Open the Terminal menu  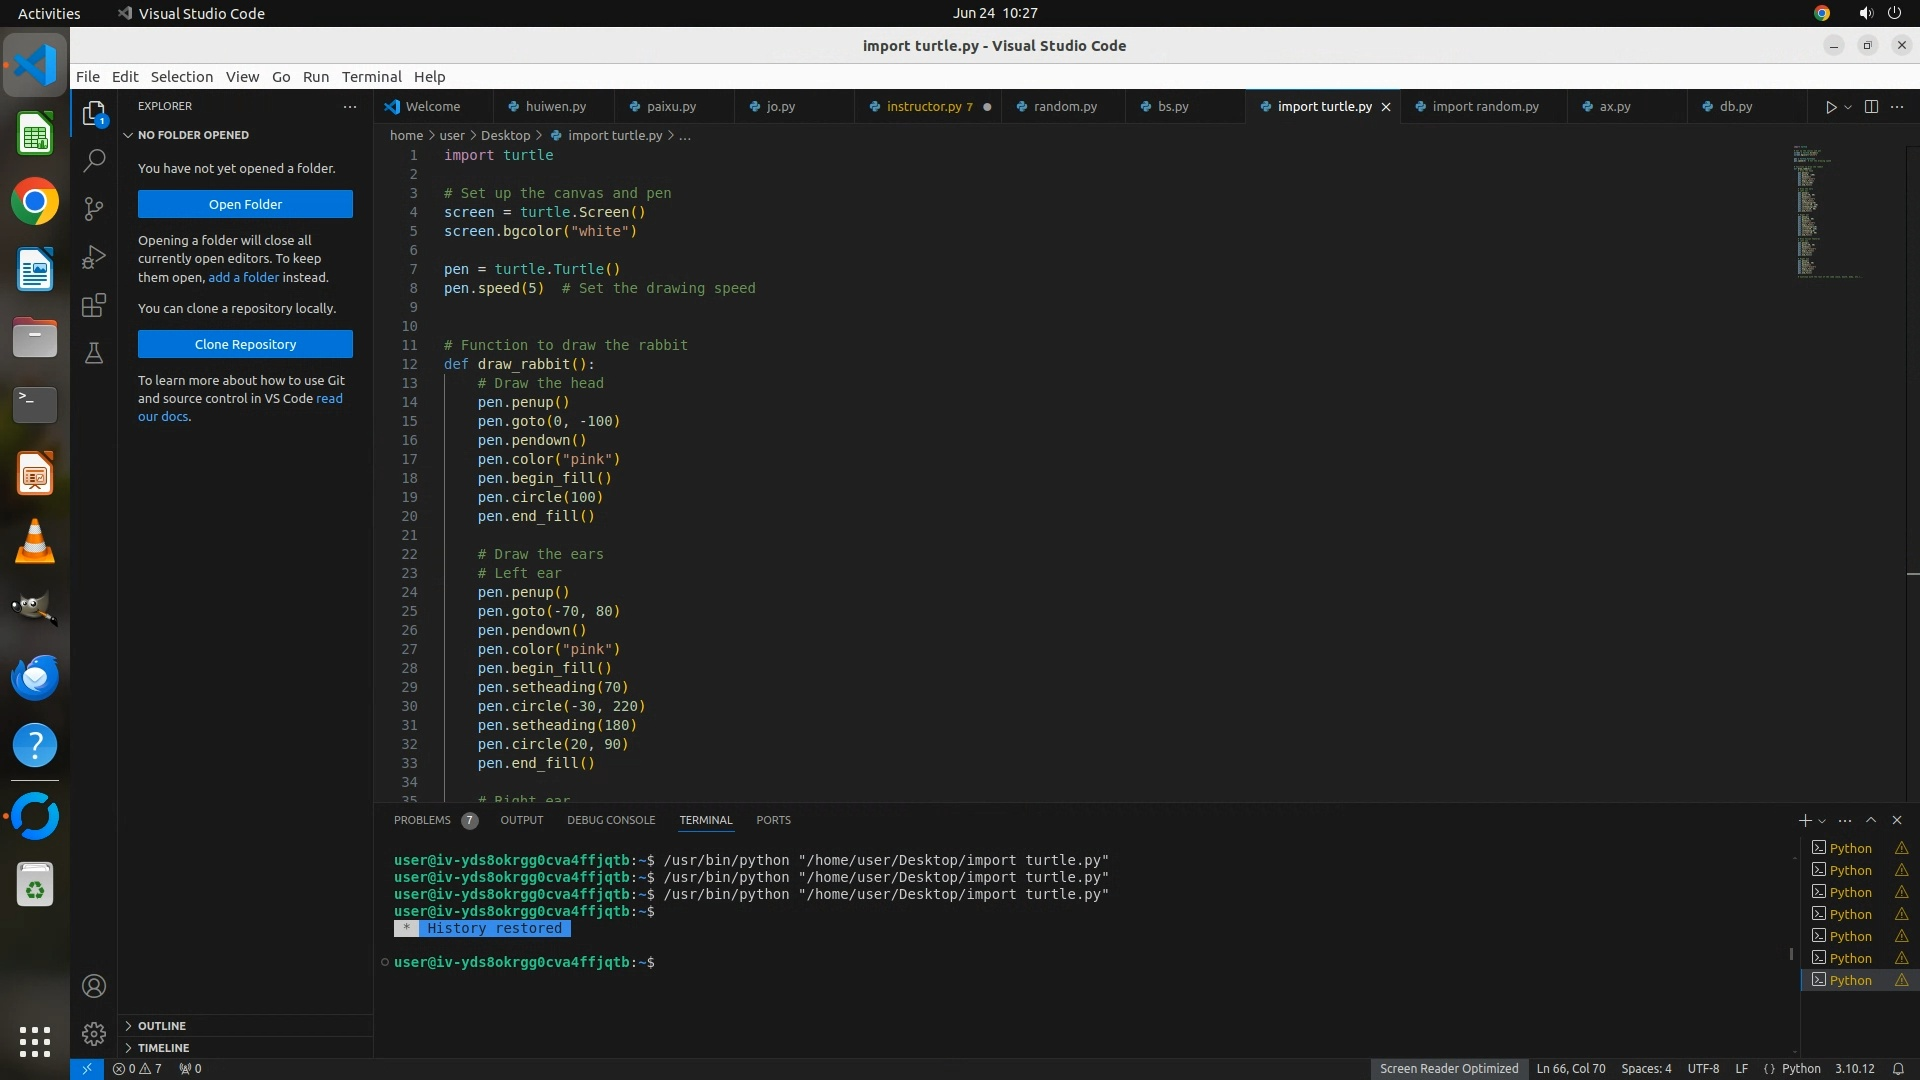371,77
